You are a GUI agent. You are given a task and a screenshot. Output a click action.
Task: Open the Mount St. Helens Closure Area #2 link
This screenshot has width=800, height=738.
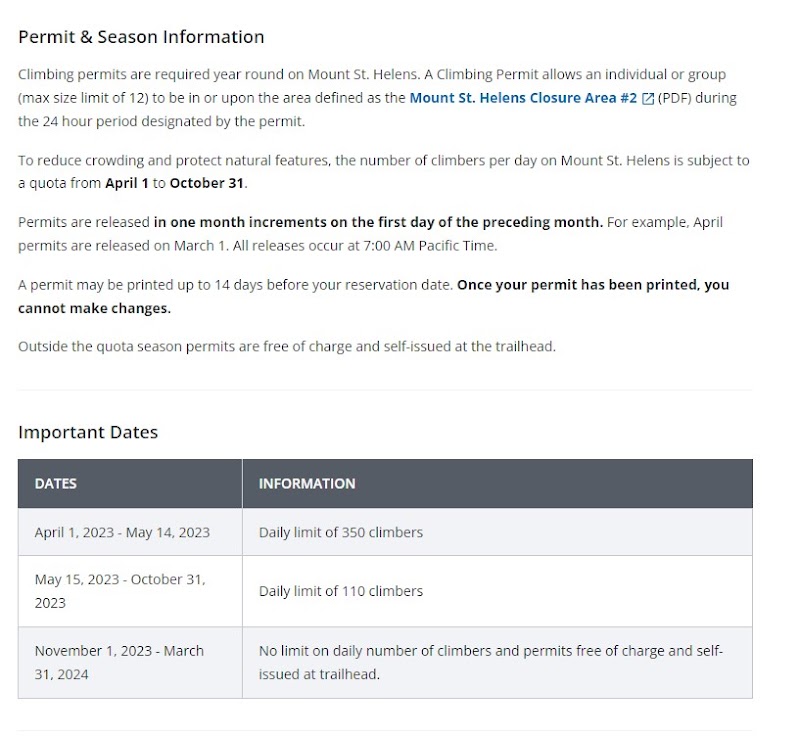pyautogui.click(x=523, y=98)
